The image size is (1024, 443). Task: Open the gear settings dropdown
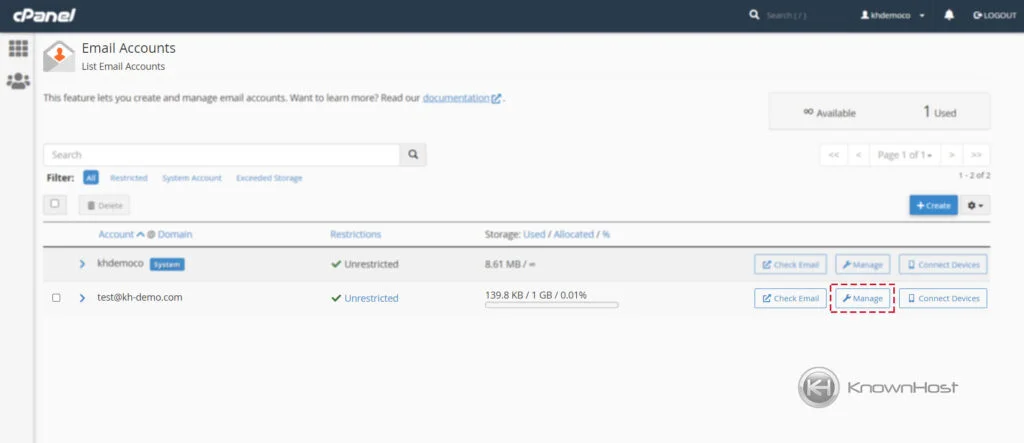point(974,205)
